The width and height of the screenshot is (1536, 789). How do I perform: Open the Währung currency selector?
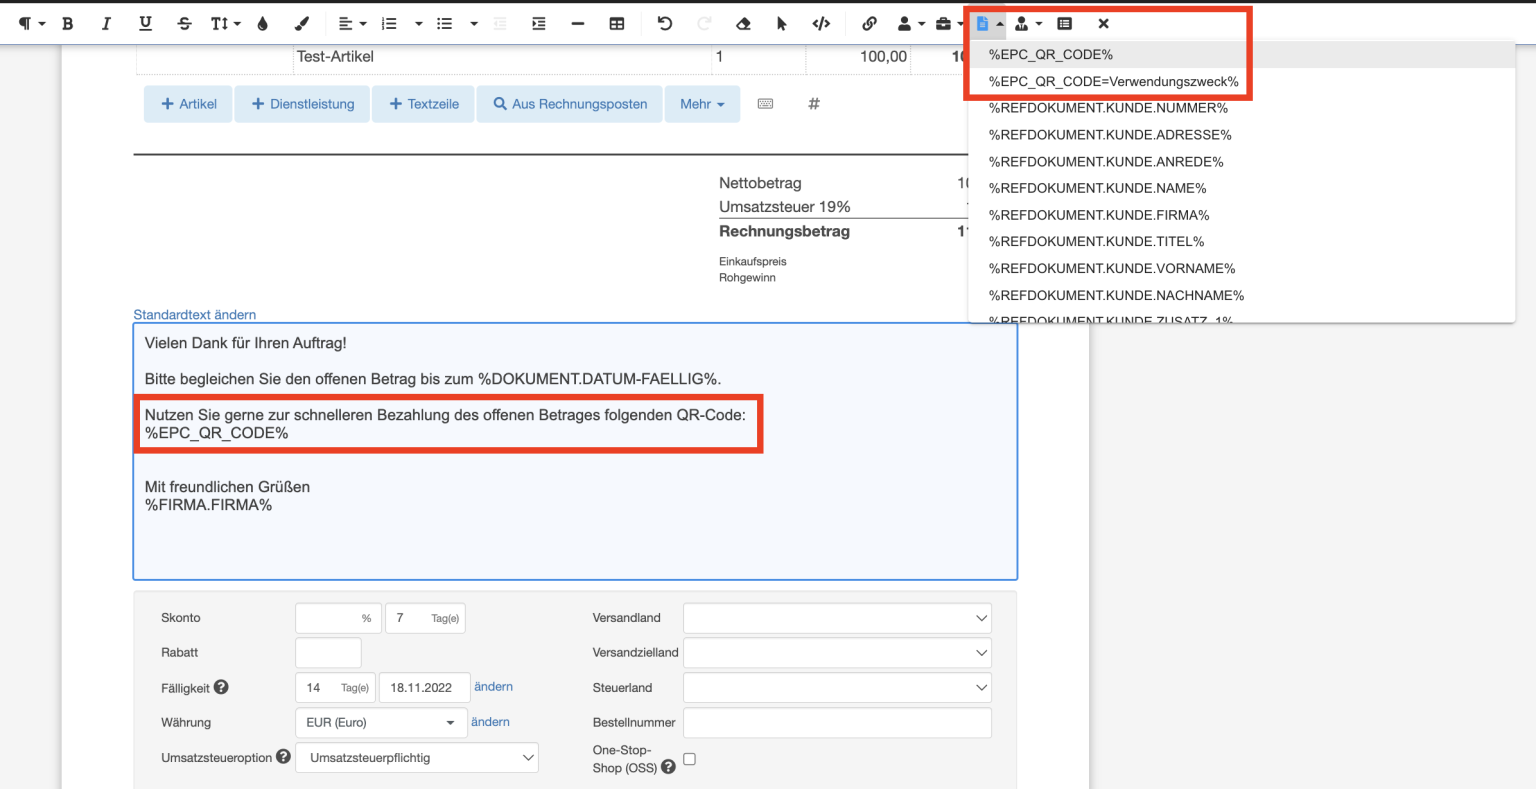coord(380,722)
